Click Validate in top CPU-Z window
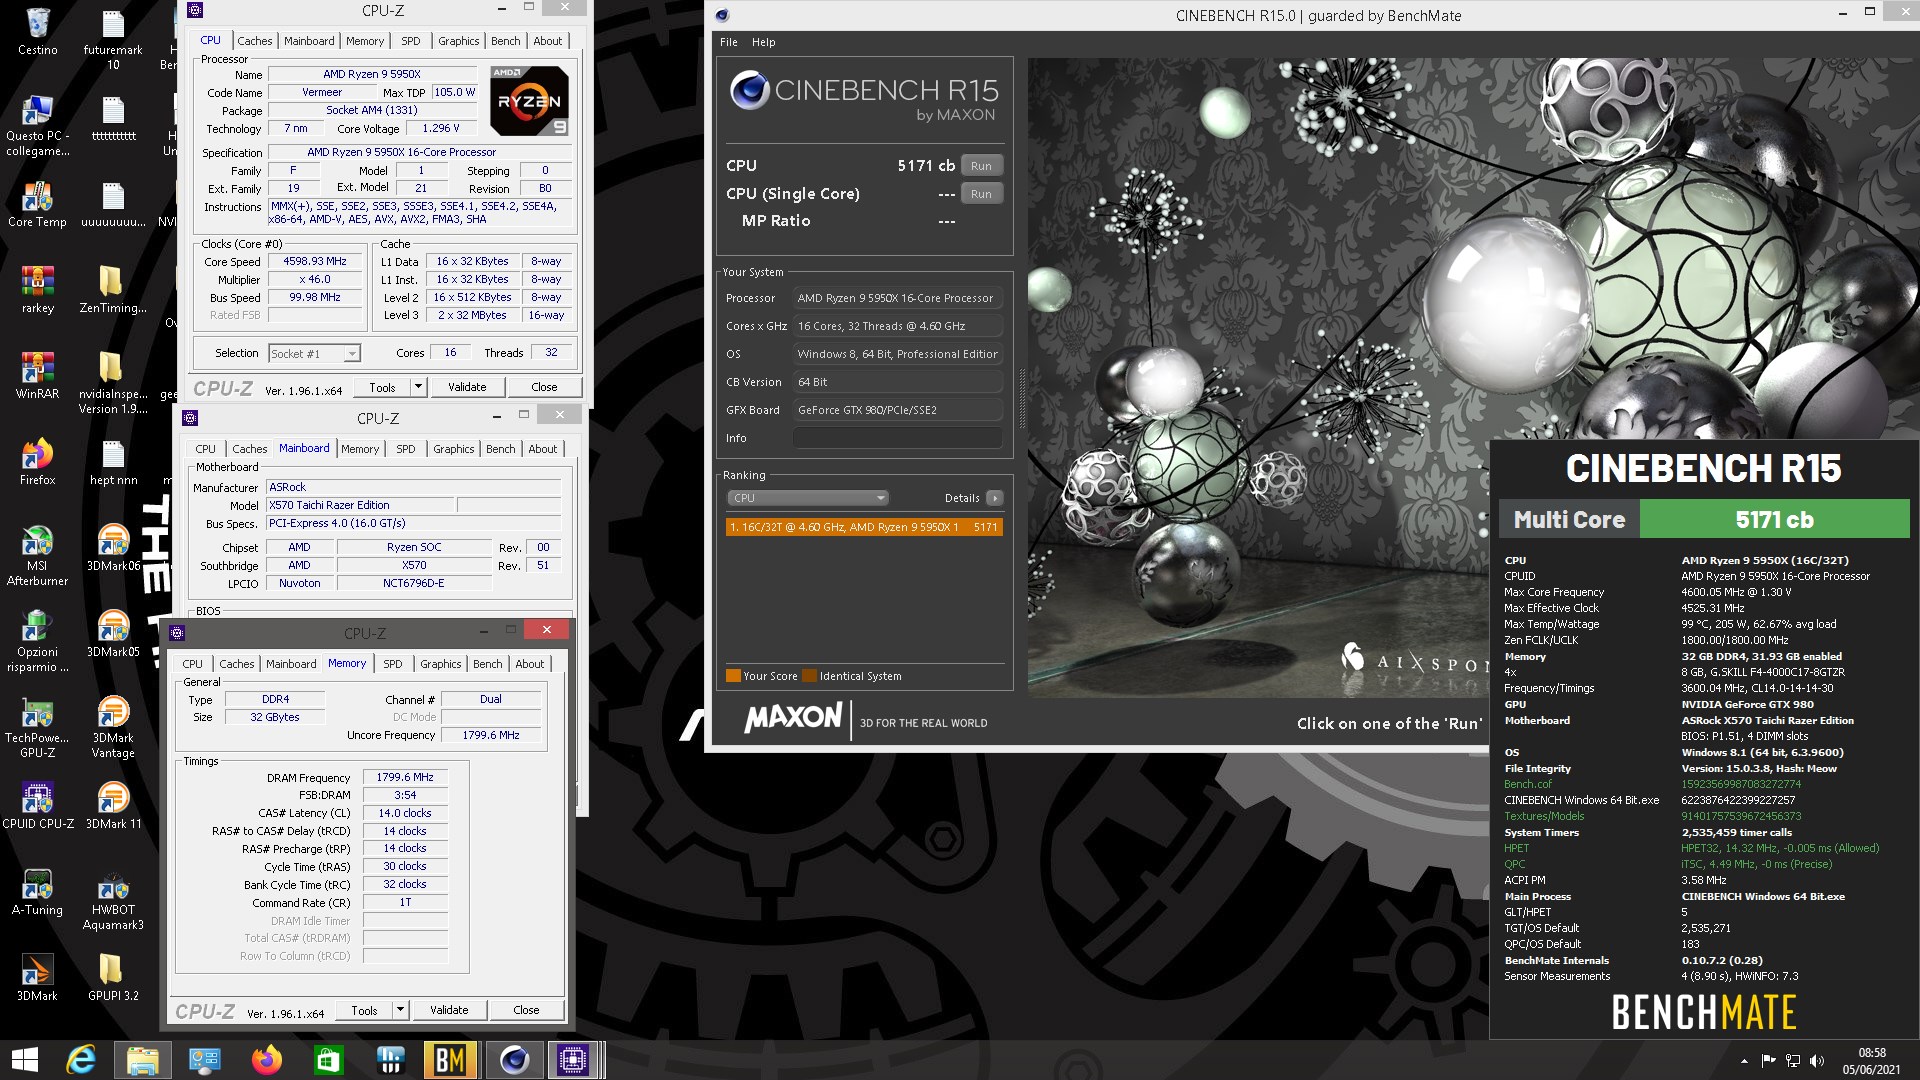Image resolution: width=1920 pixels, height=1080 pixels. pyautogui.click(x=467, y=387)
